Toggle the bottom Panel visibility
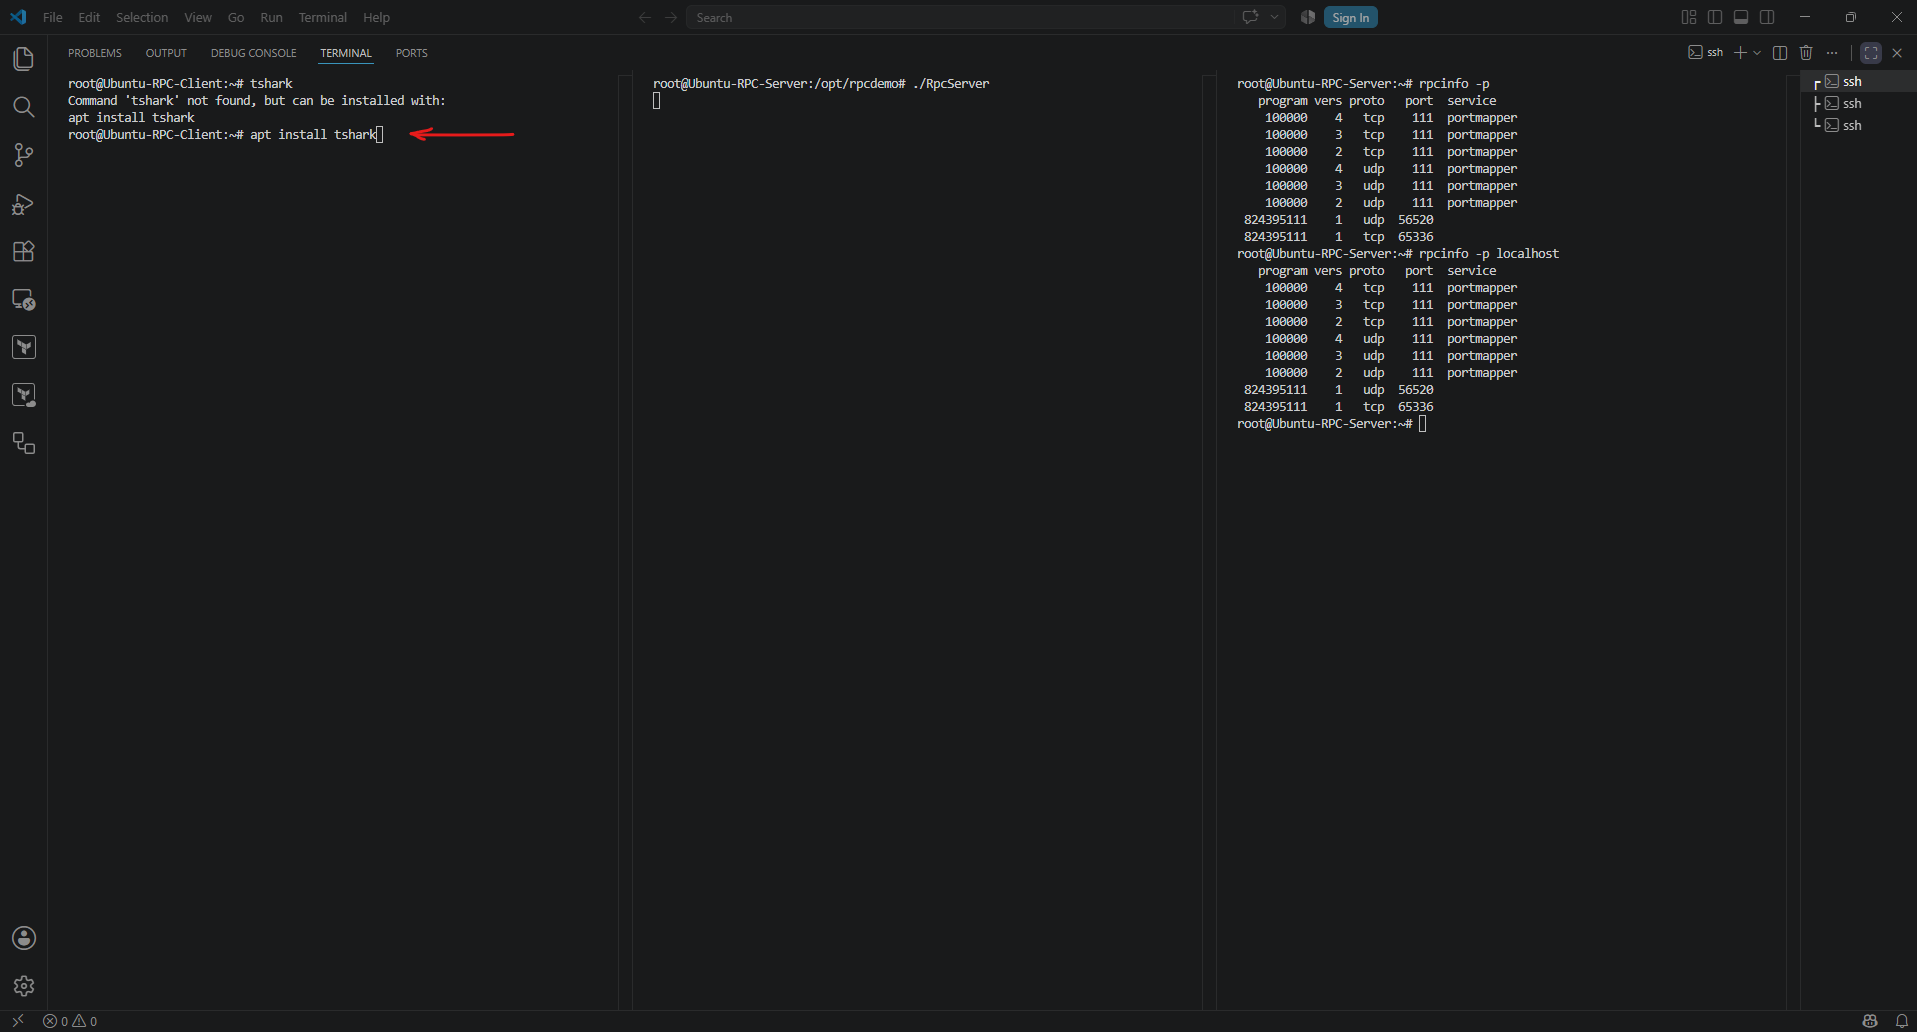 tap(1741, 17)
